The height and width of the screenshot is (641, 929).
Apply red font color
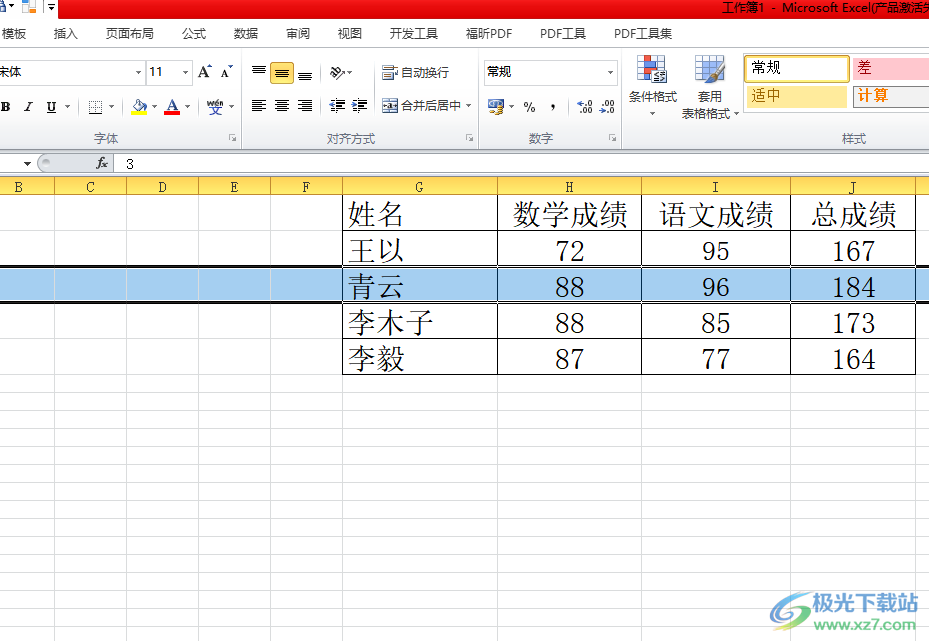172,107
